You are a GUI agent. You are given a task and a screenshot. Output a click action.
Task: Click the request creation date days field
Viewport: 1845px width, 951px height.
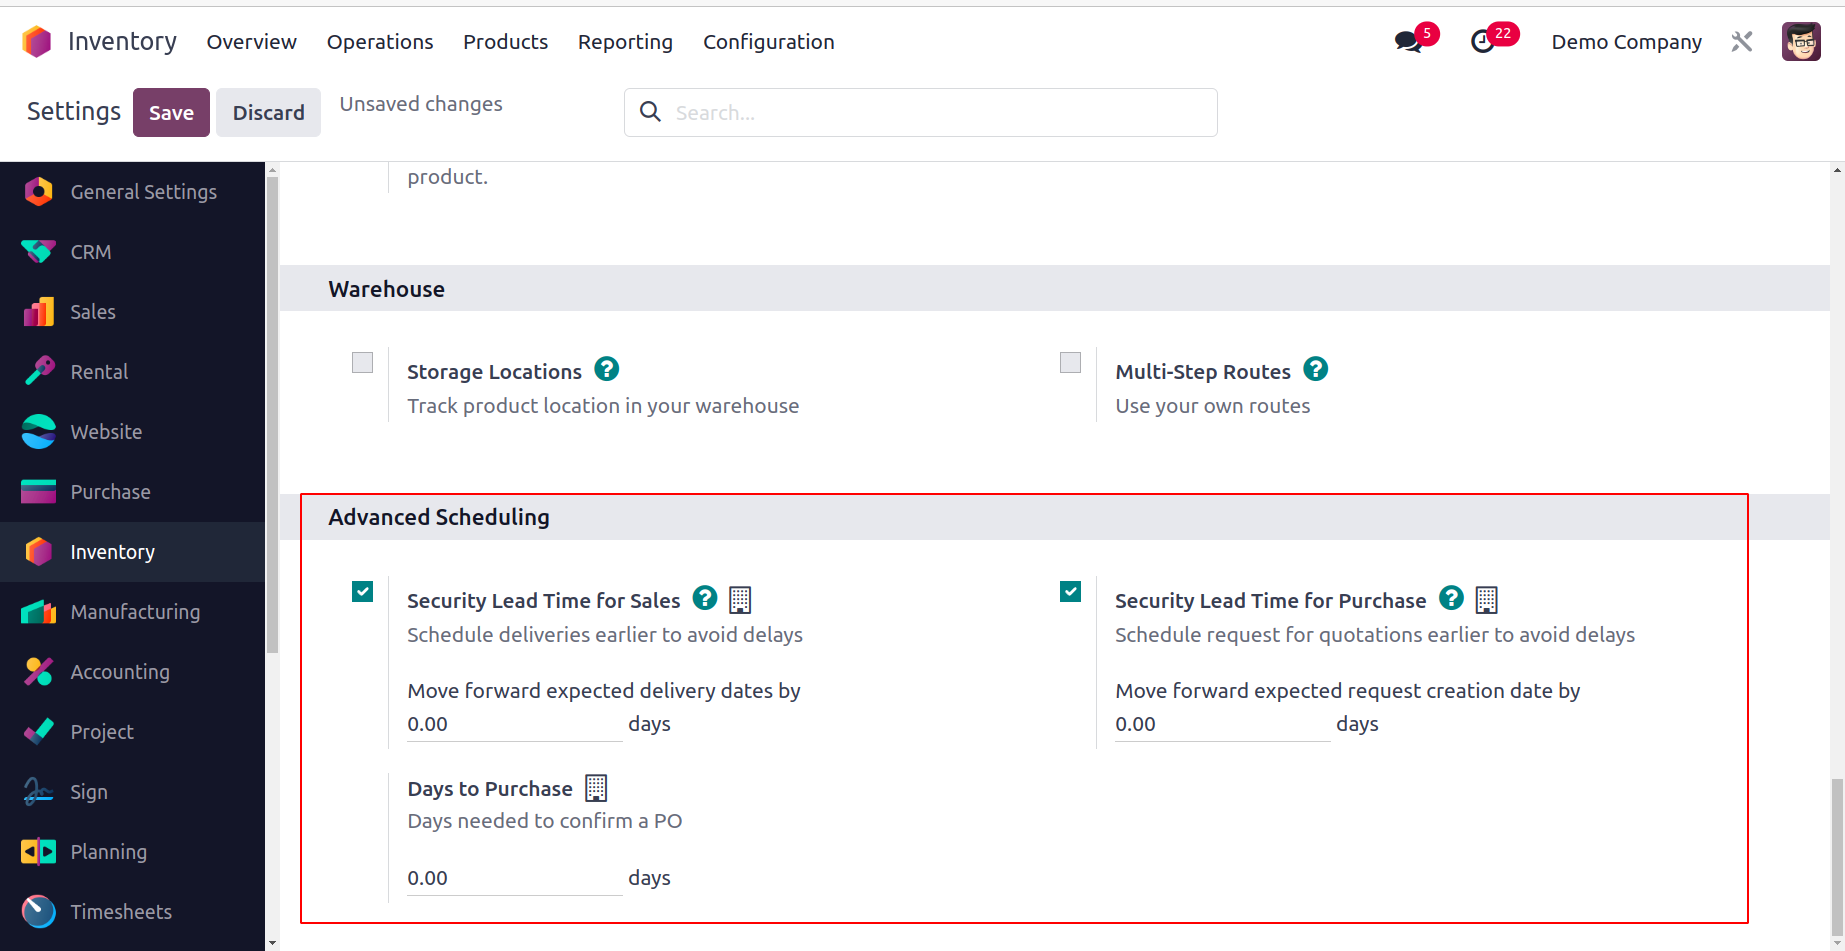pyautogui.click(x=1222, y=724)
